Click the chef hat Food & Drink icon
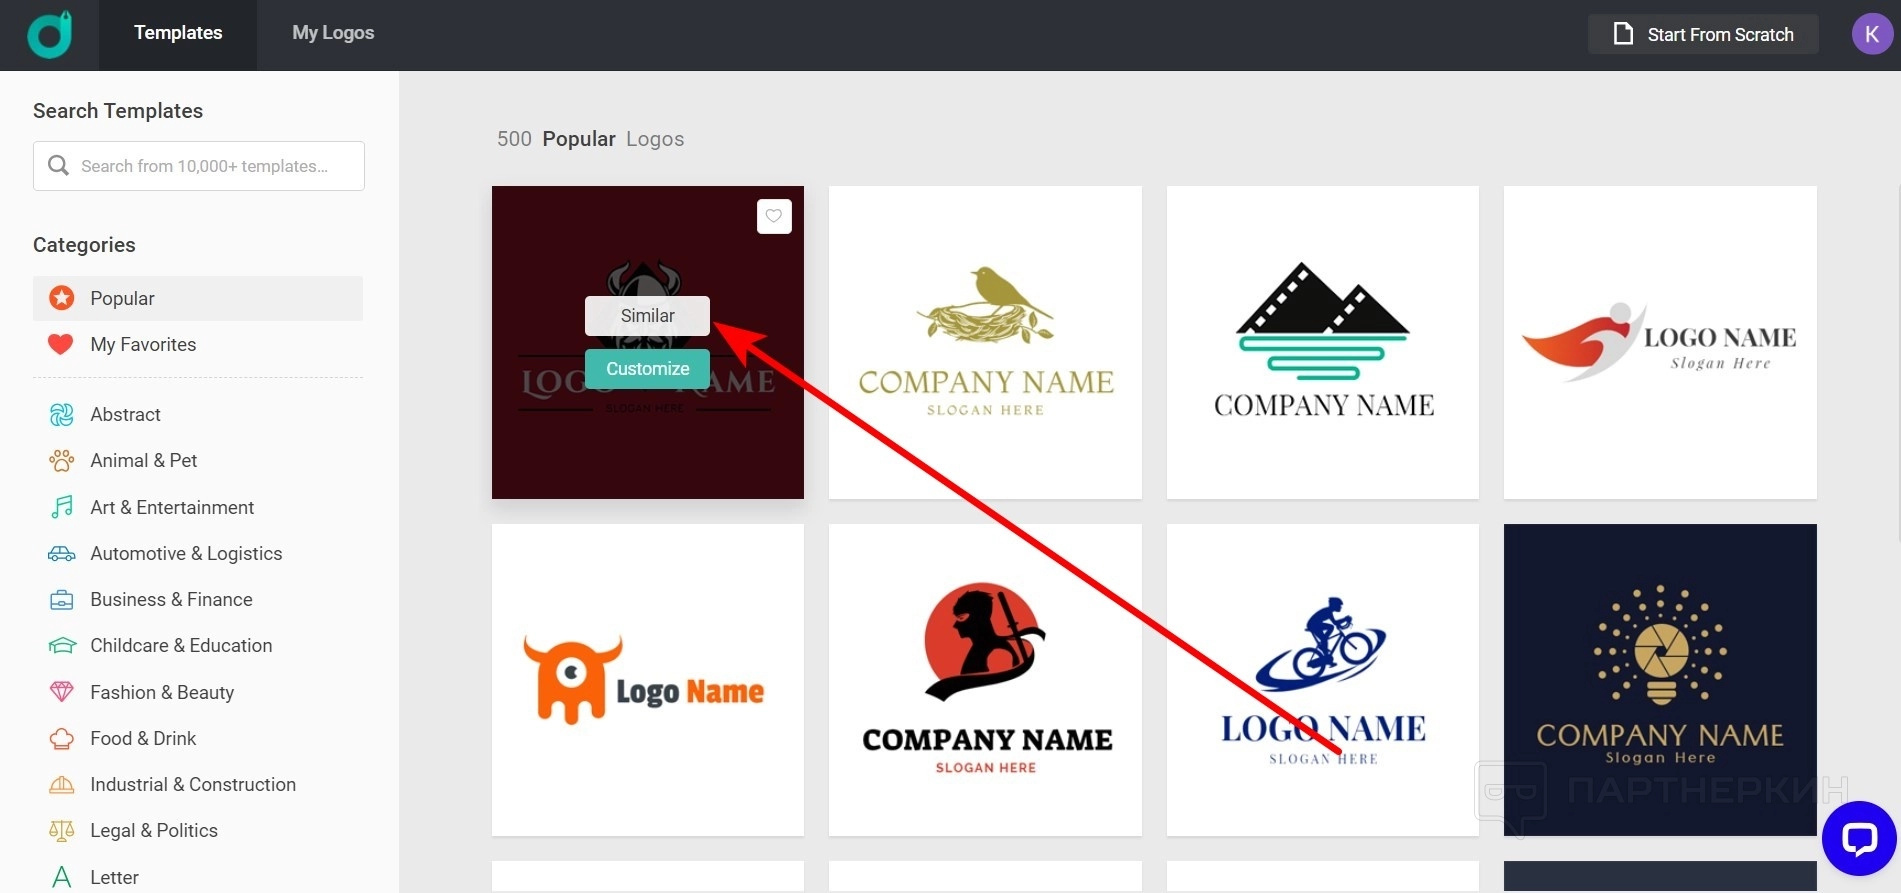The height and width of the screenshot is (893, 1901). (x=61, y=738)
